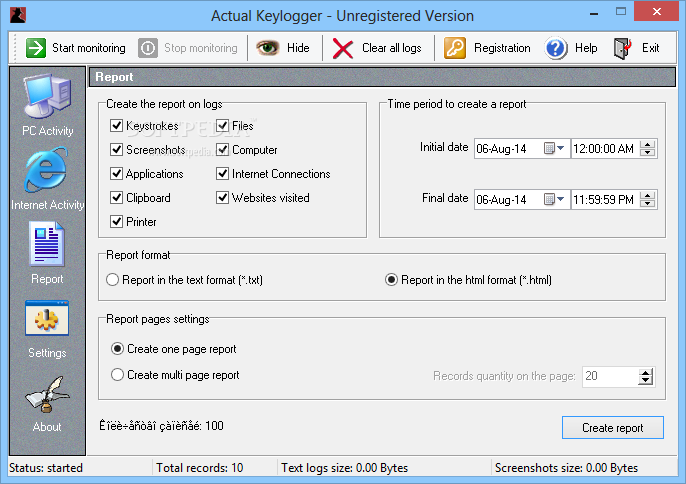
Task: Uncheck the Applications checkbox
Action: pyautogui.click(x=116, y=174)
